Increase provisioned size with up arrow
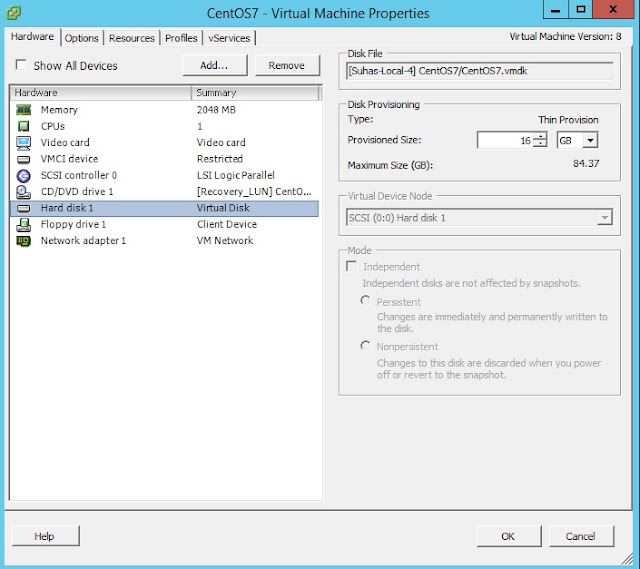Screen dimensions: 640x569 coord(540,136)
